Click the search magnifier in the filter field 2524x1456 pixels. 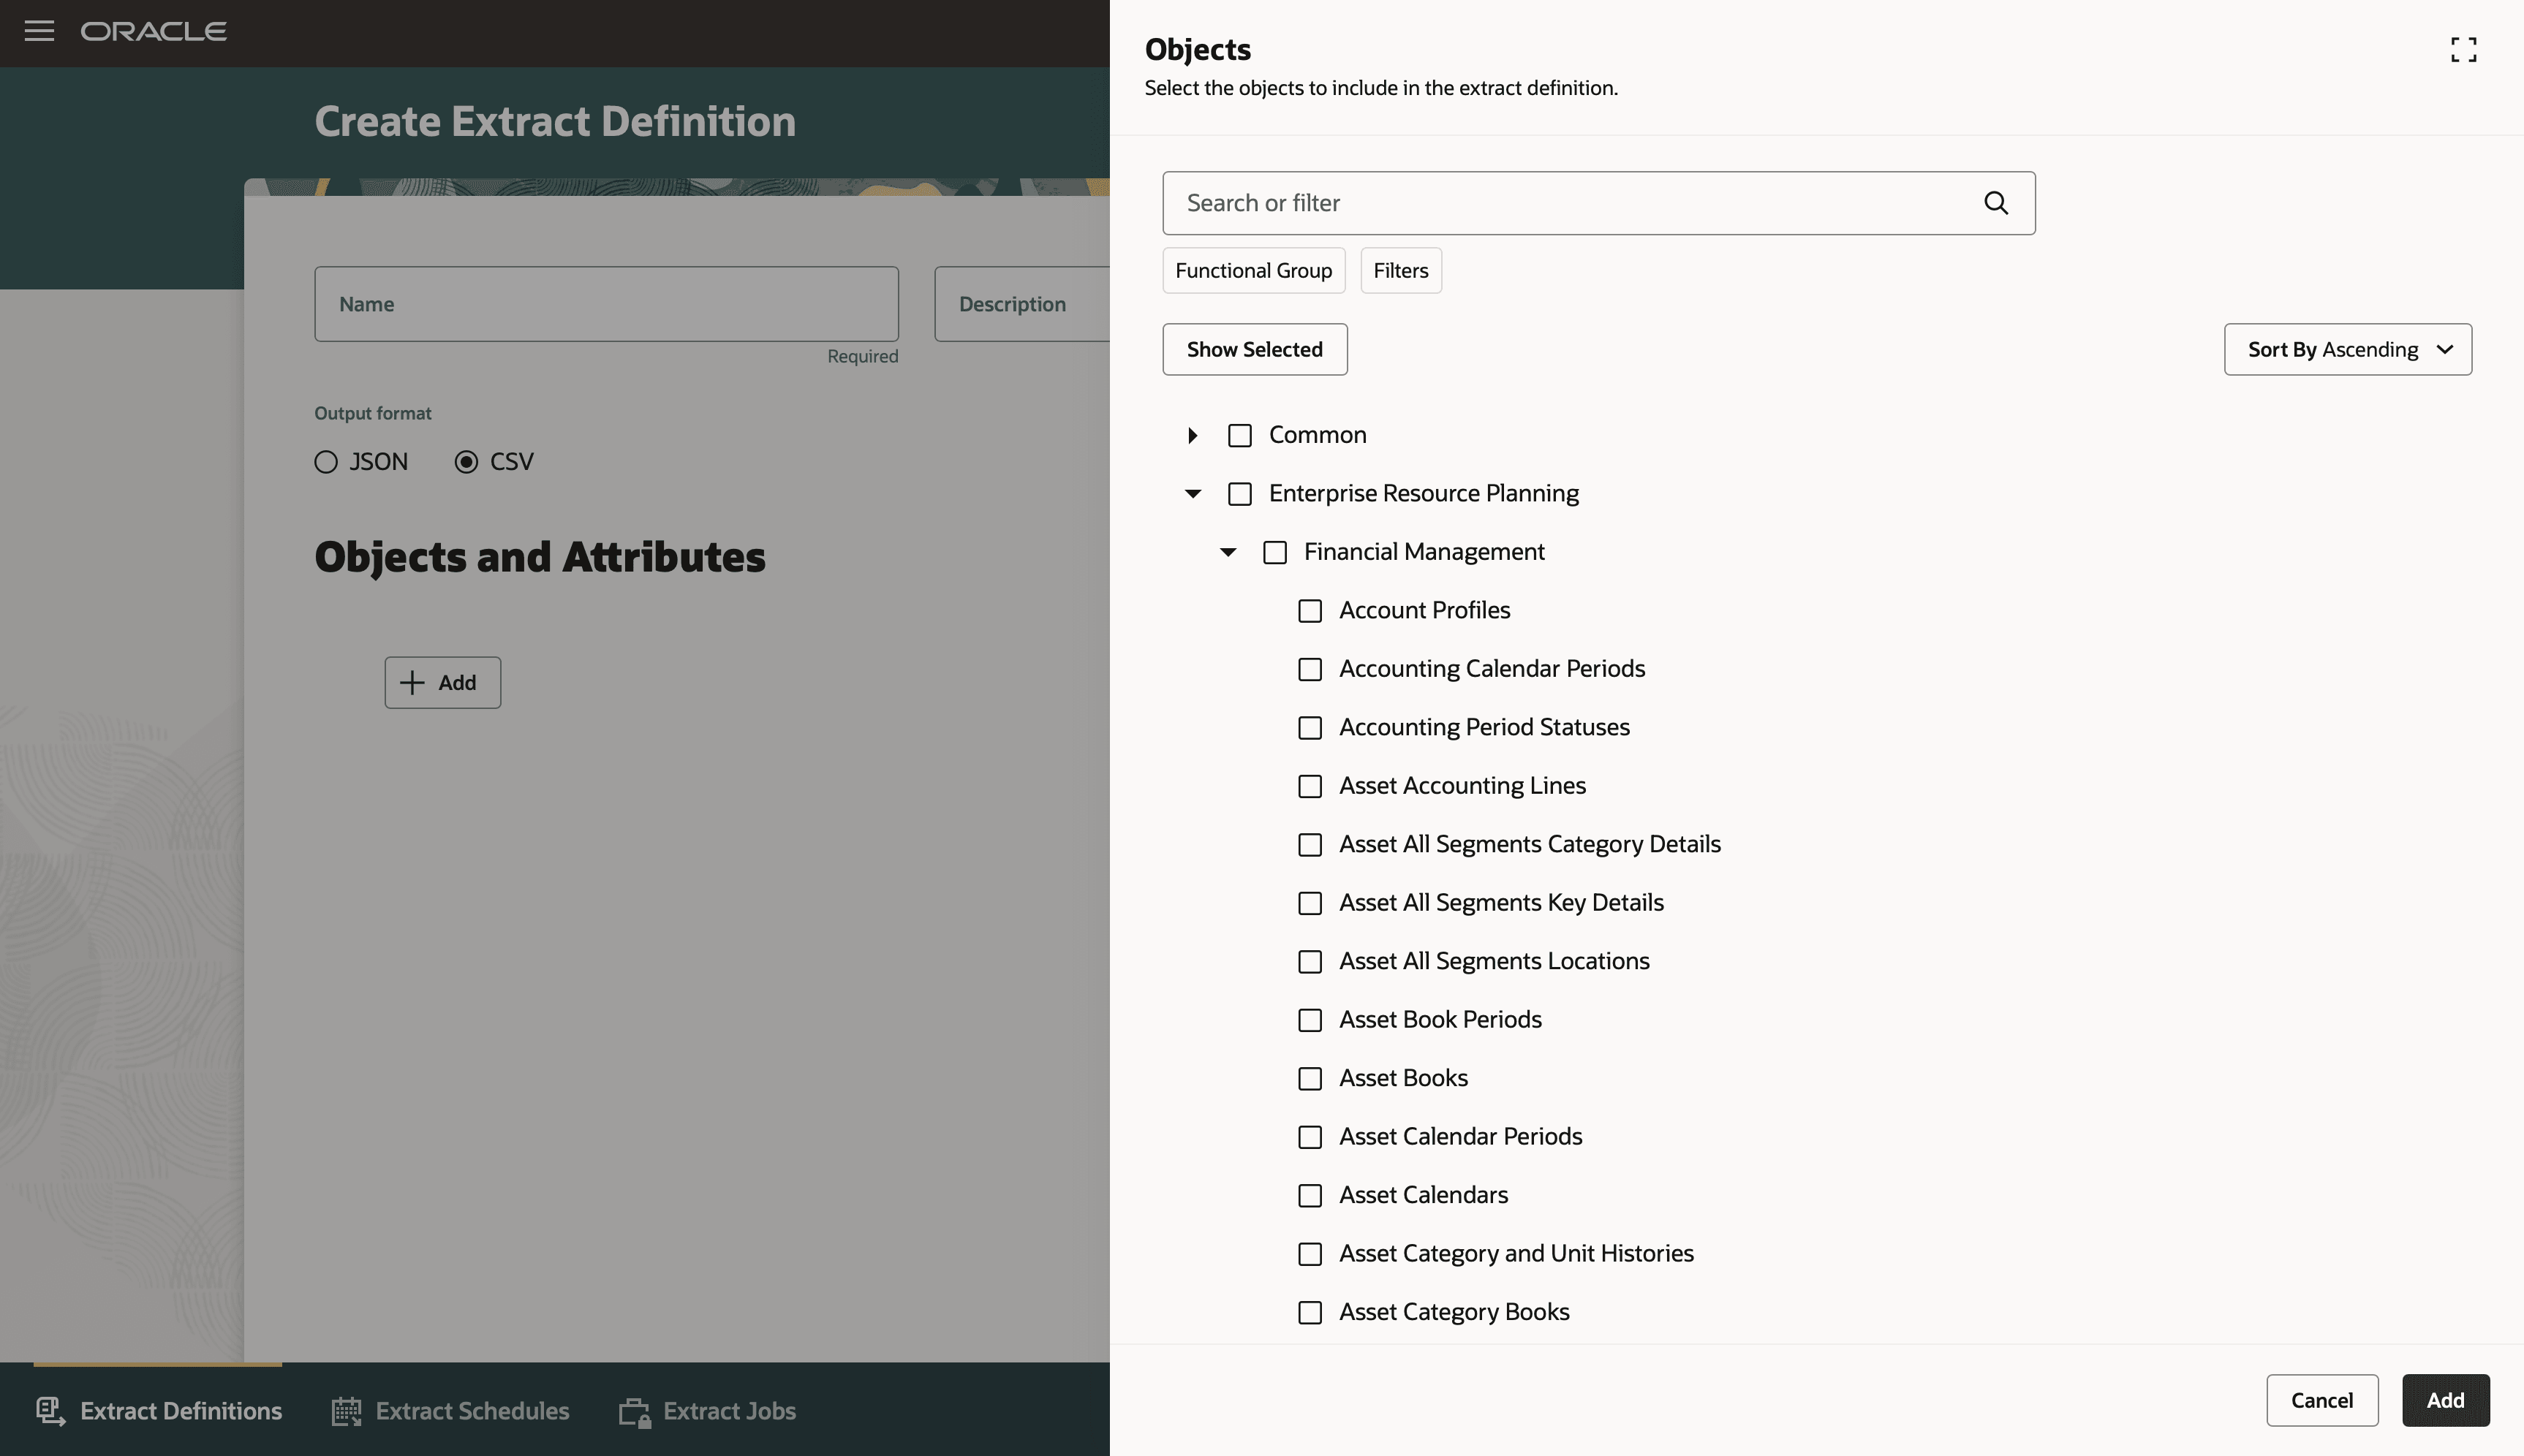pyautogui.click(x=1995, y=203)
